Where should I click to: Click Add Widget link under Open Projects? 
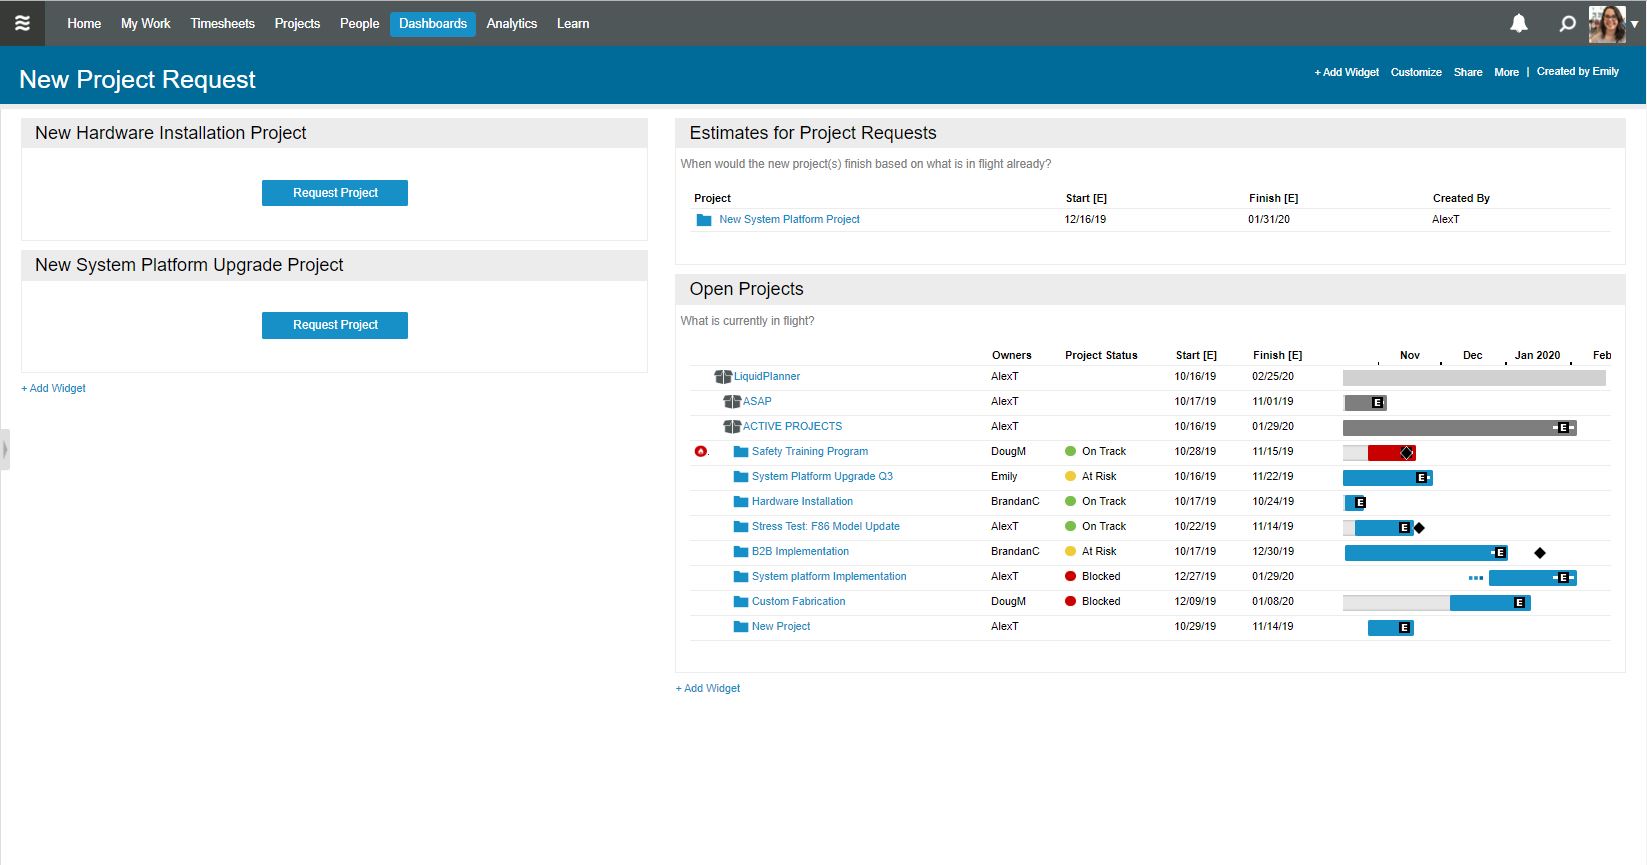708,688
